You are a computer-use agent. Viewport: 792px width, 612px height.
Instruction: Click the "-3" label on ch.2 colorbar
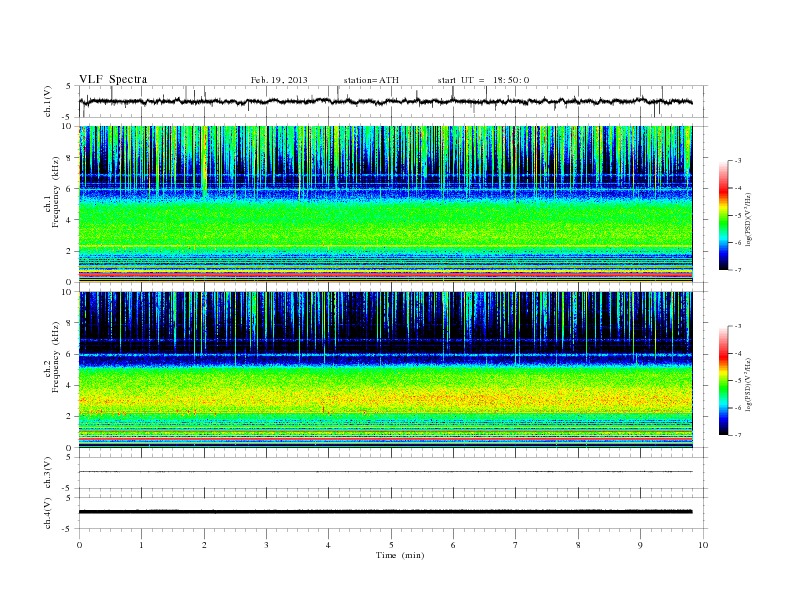click(738, 326)
